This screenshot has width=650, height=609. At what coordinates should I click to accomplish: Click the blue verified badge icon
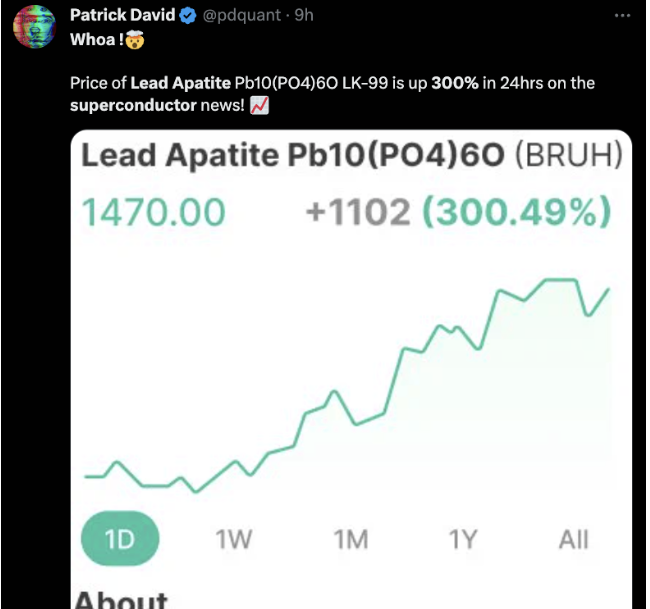tap(188, 16)
